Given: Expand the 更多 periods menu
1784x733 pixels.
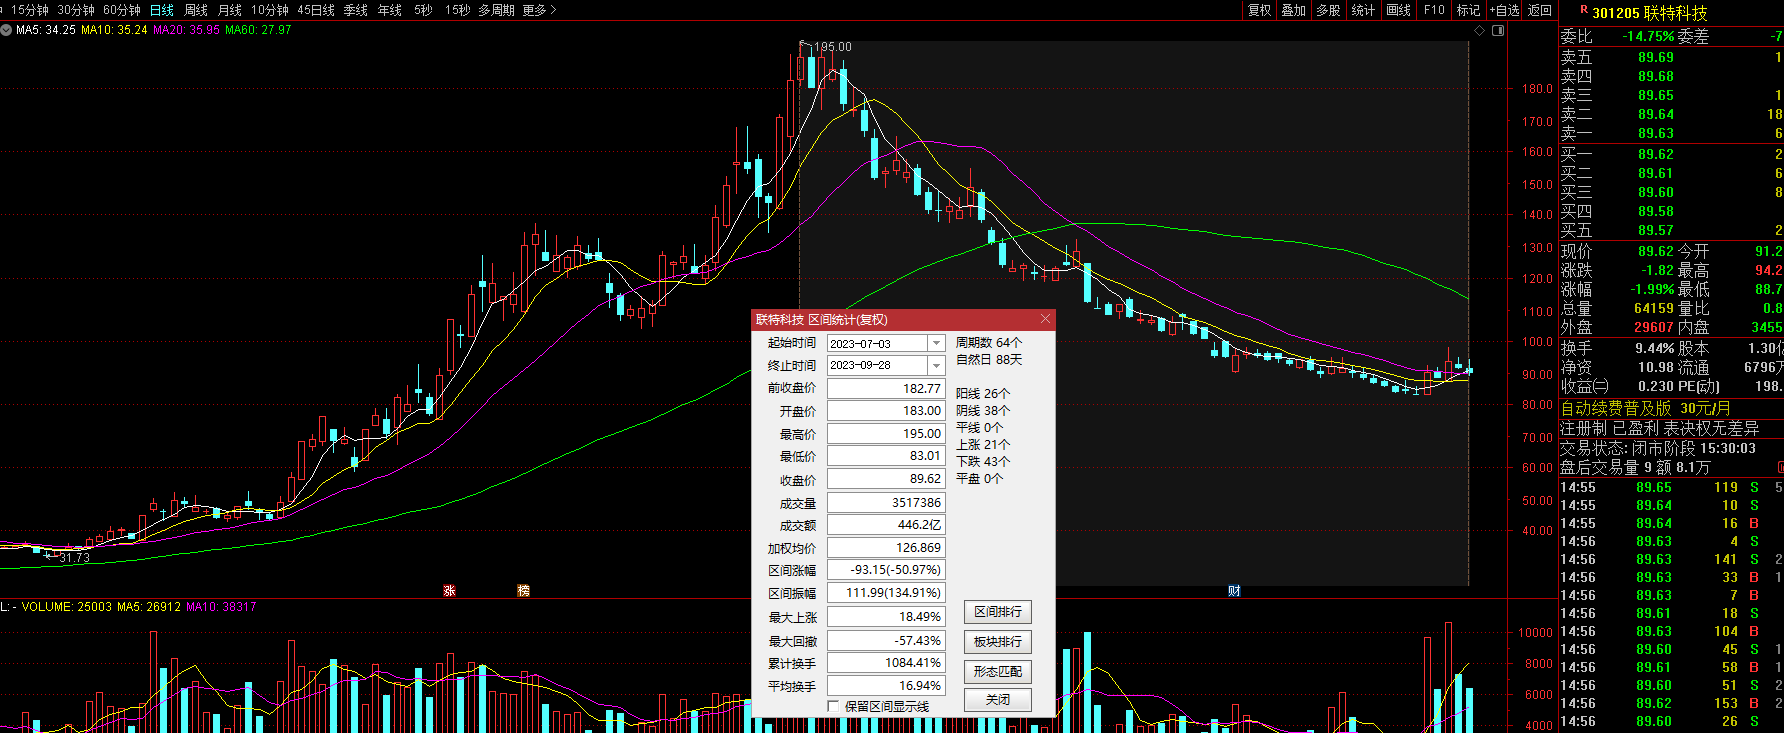Looking at the screenshot, I should [539, 10].
